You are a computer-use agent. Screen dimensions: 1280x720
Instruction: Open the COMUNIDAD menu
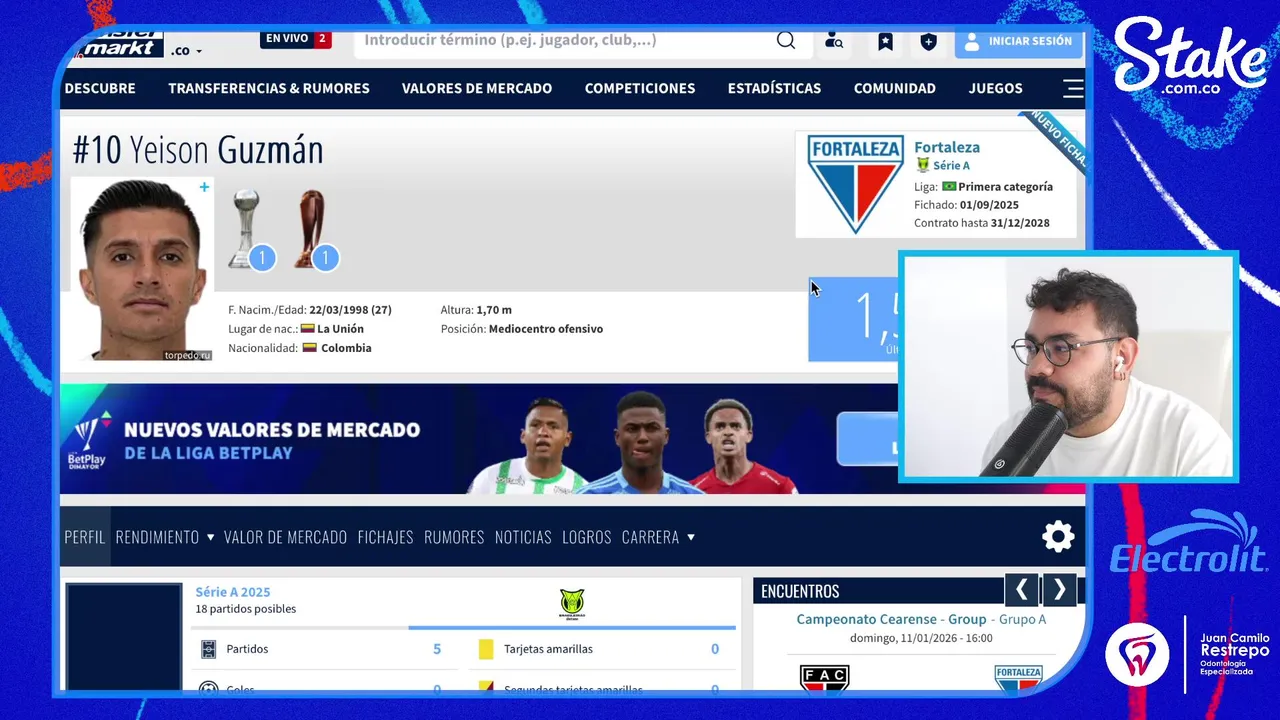coord(895,88)
